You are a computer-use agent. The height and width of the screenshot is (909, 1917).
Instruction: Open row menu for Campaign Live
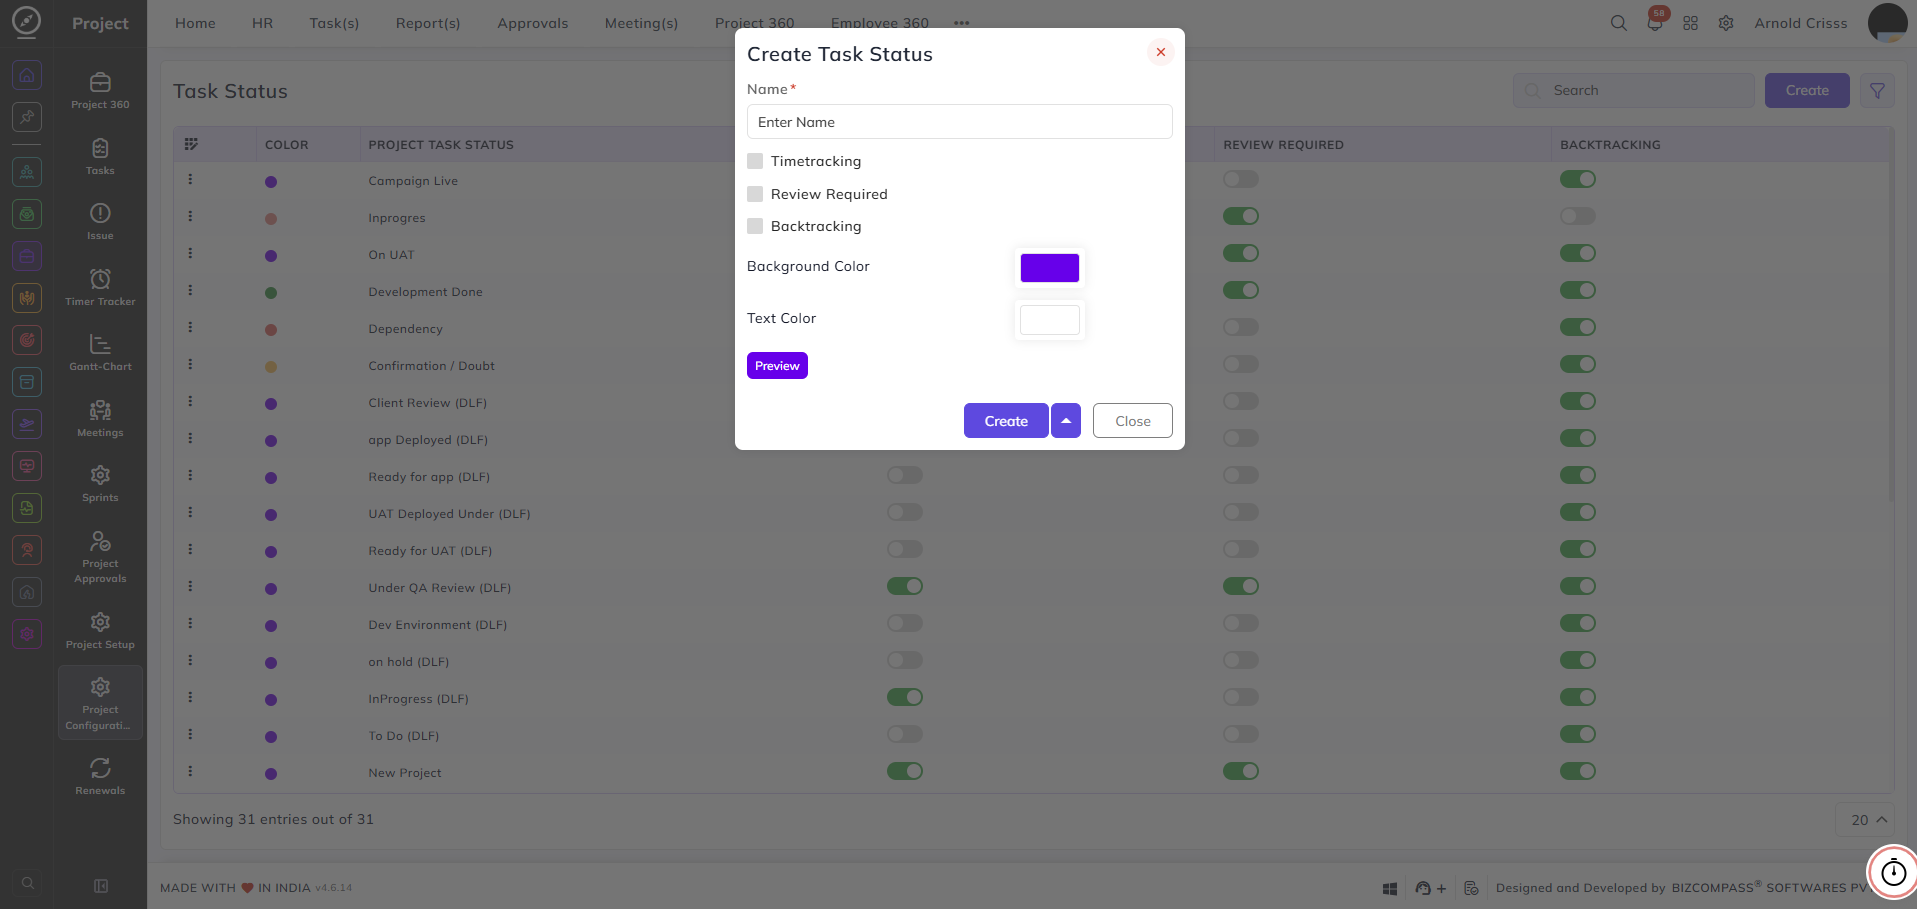point(190,179)
